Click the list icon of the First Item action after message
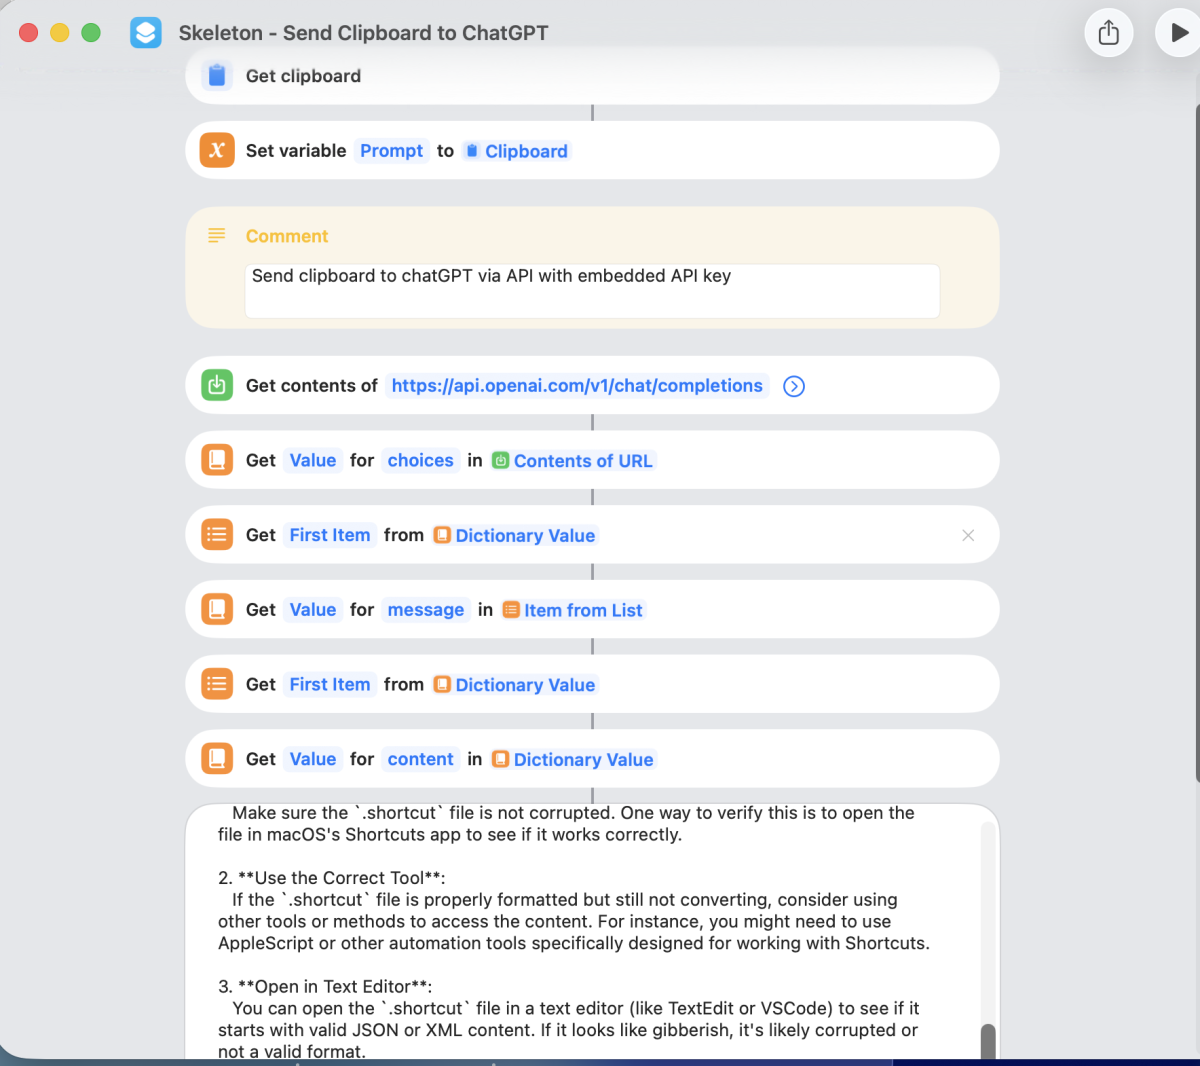This screenshot has width=1200, height=1066. click(217, 684)
